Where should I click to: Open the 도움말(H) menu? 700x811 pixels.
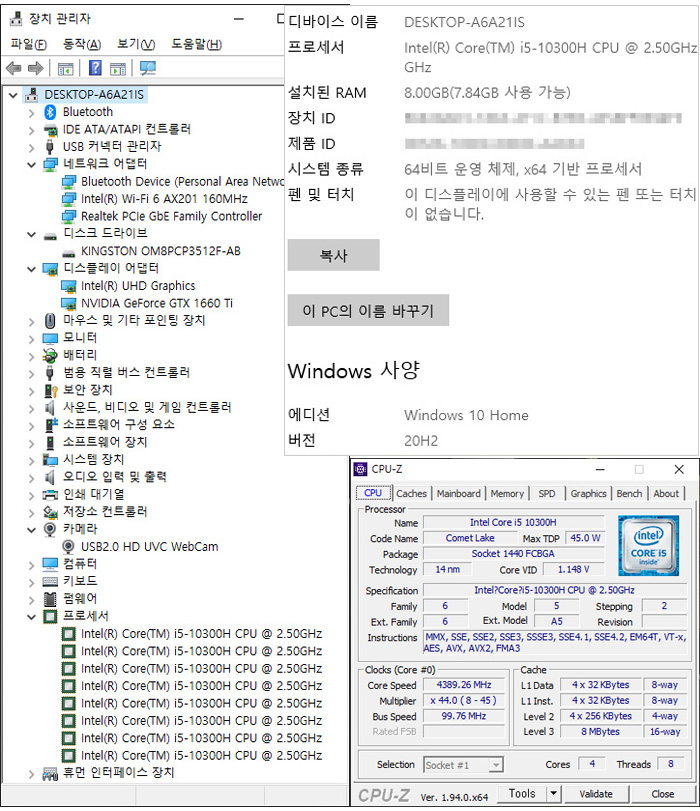tap(197, 44)
